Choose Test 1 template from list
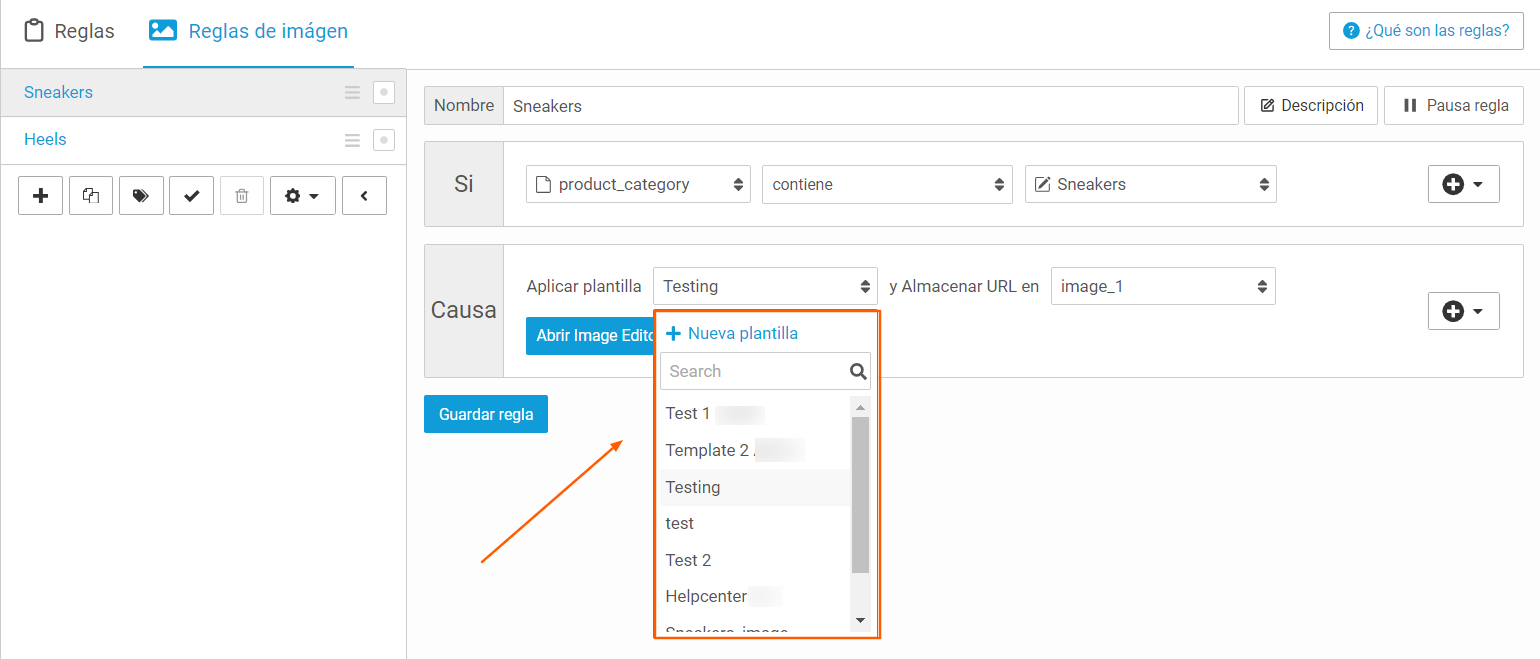Viewport: 1540px width, 659px height. 755,413
